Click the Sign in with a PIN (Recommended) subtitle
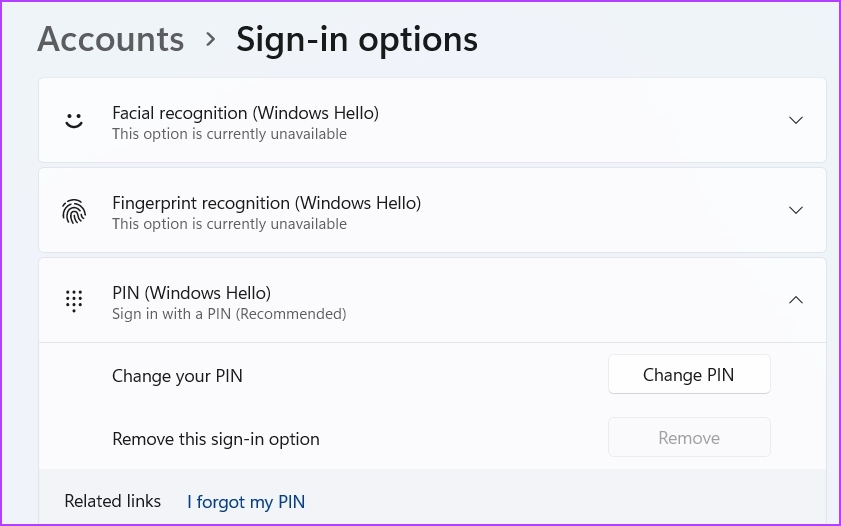The image size is (841, 526). [229, 314]
